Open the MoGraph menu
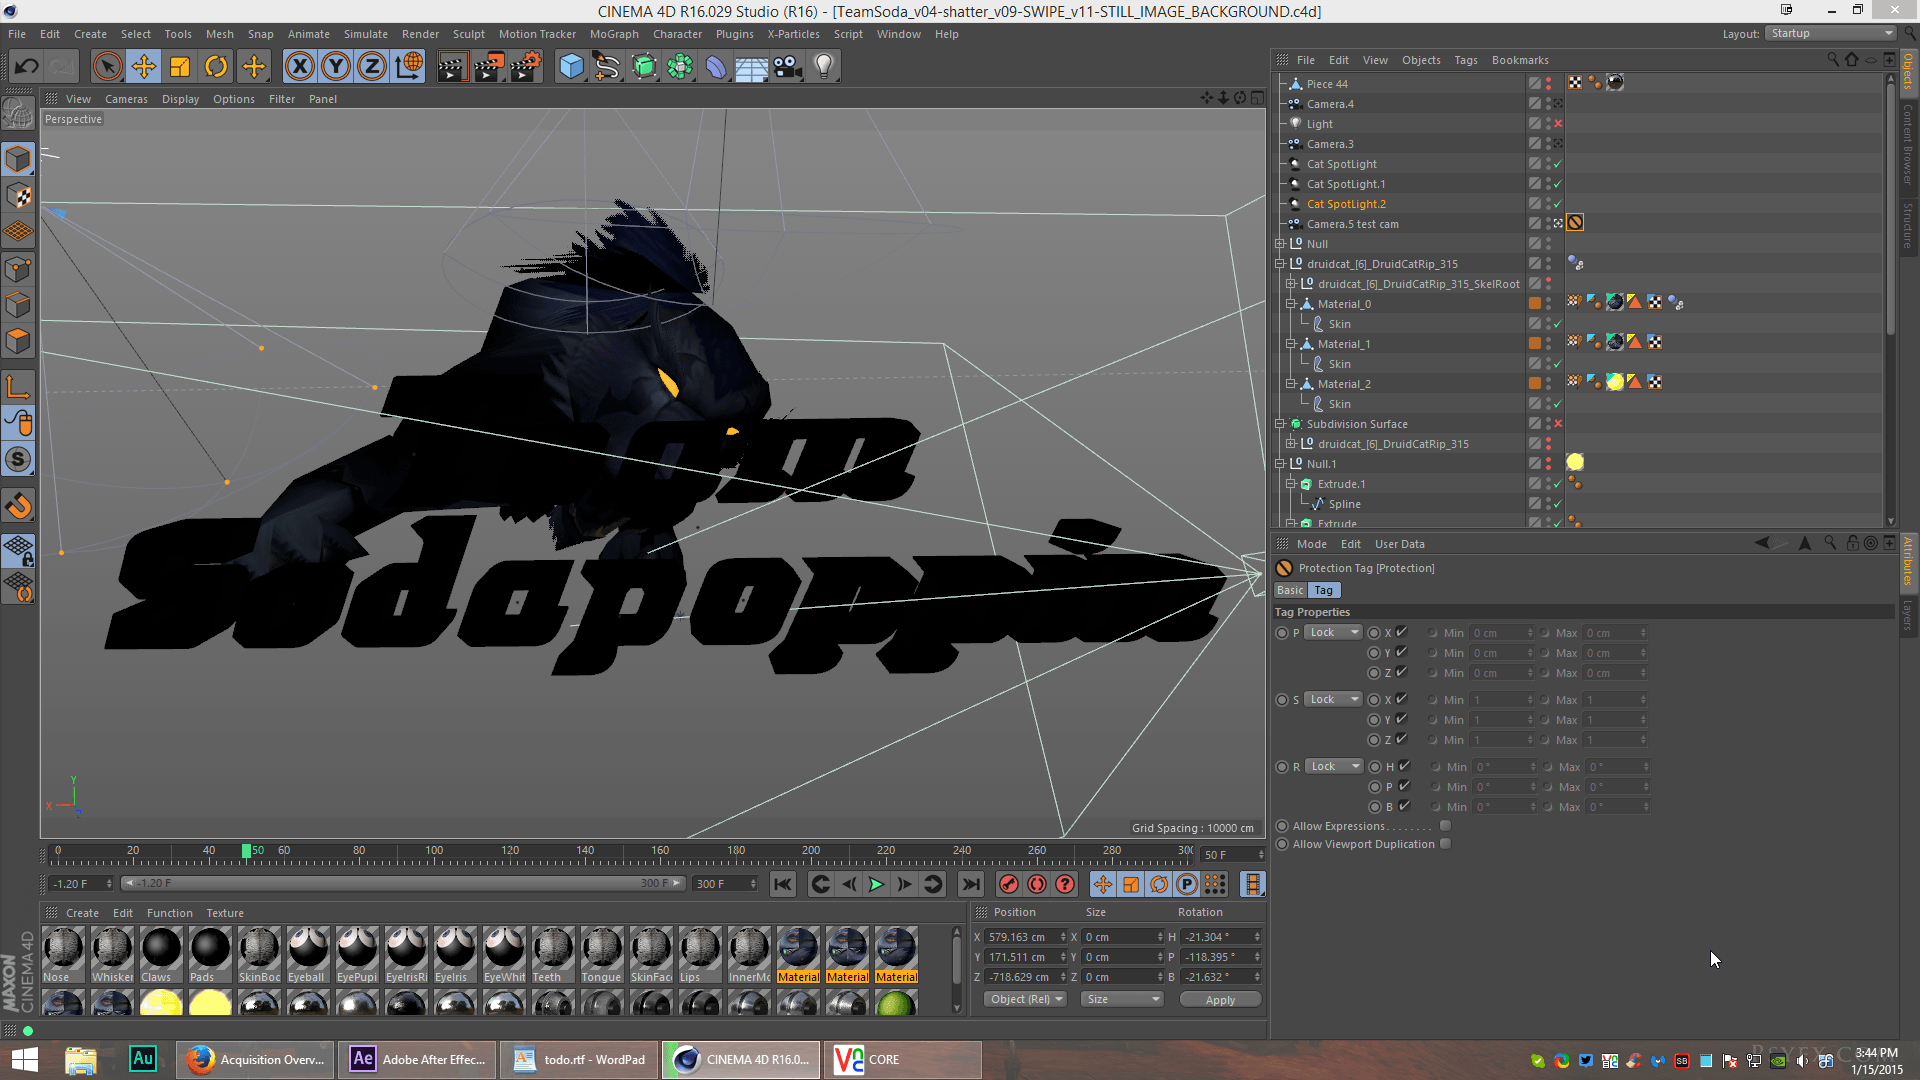This screenshot has width=1920, height=1080. pyautogui.click(x=614, y=34)
